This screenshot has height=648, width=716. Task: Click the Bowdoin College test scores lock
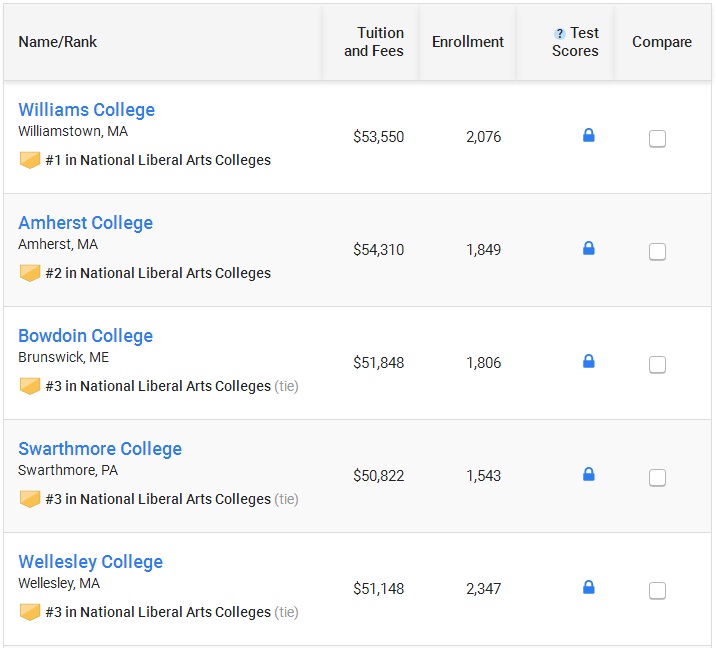tap(589, 361)
